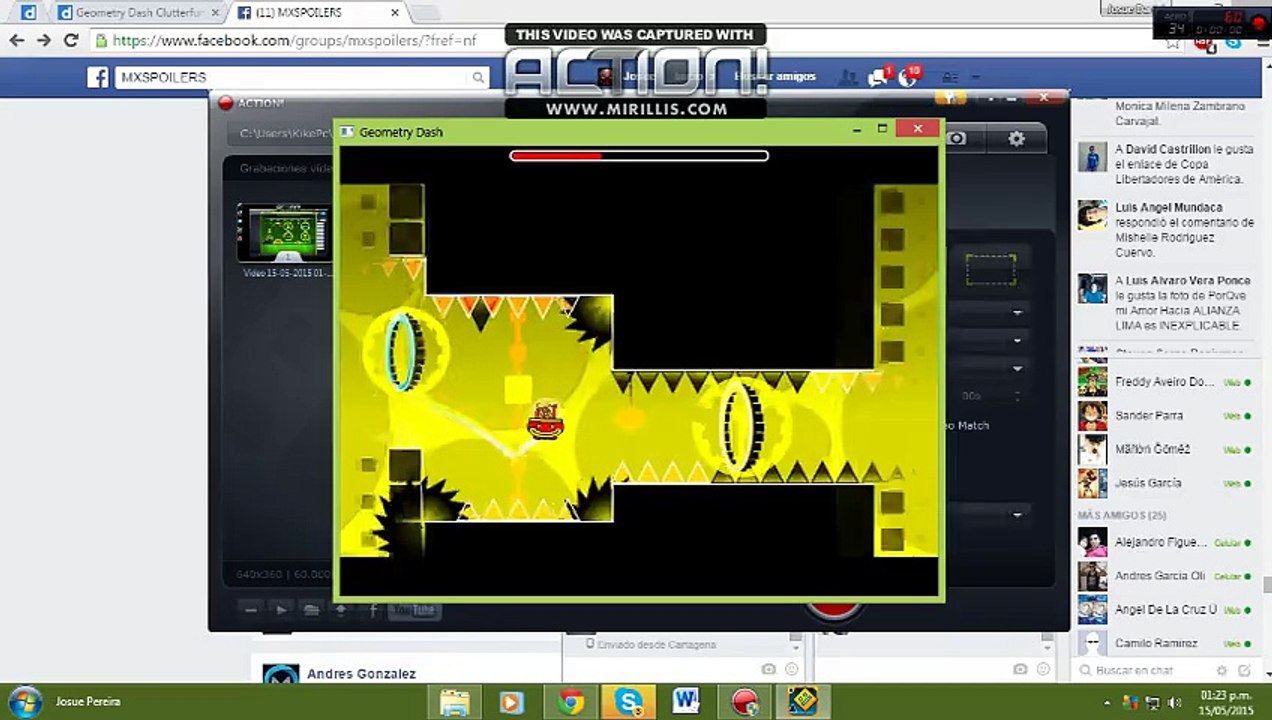This screenshot has width=1272, height=720.
Task: Click the Facebook logo icon in the header
Action: [x=97, y=77]
